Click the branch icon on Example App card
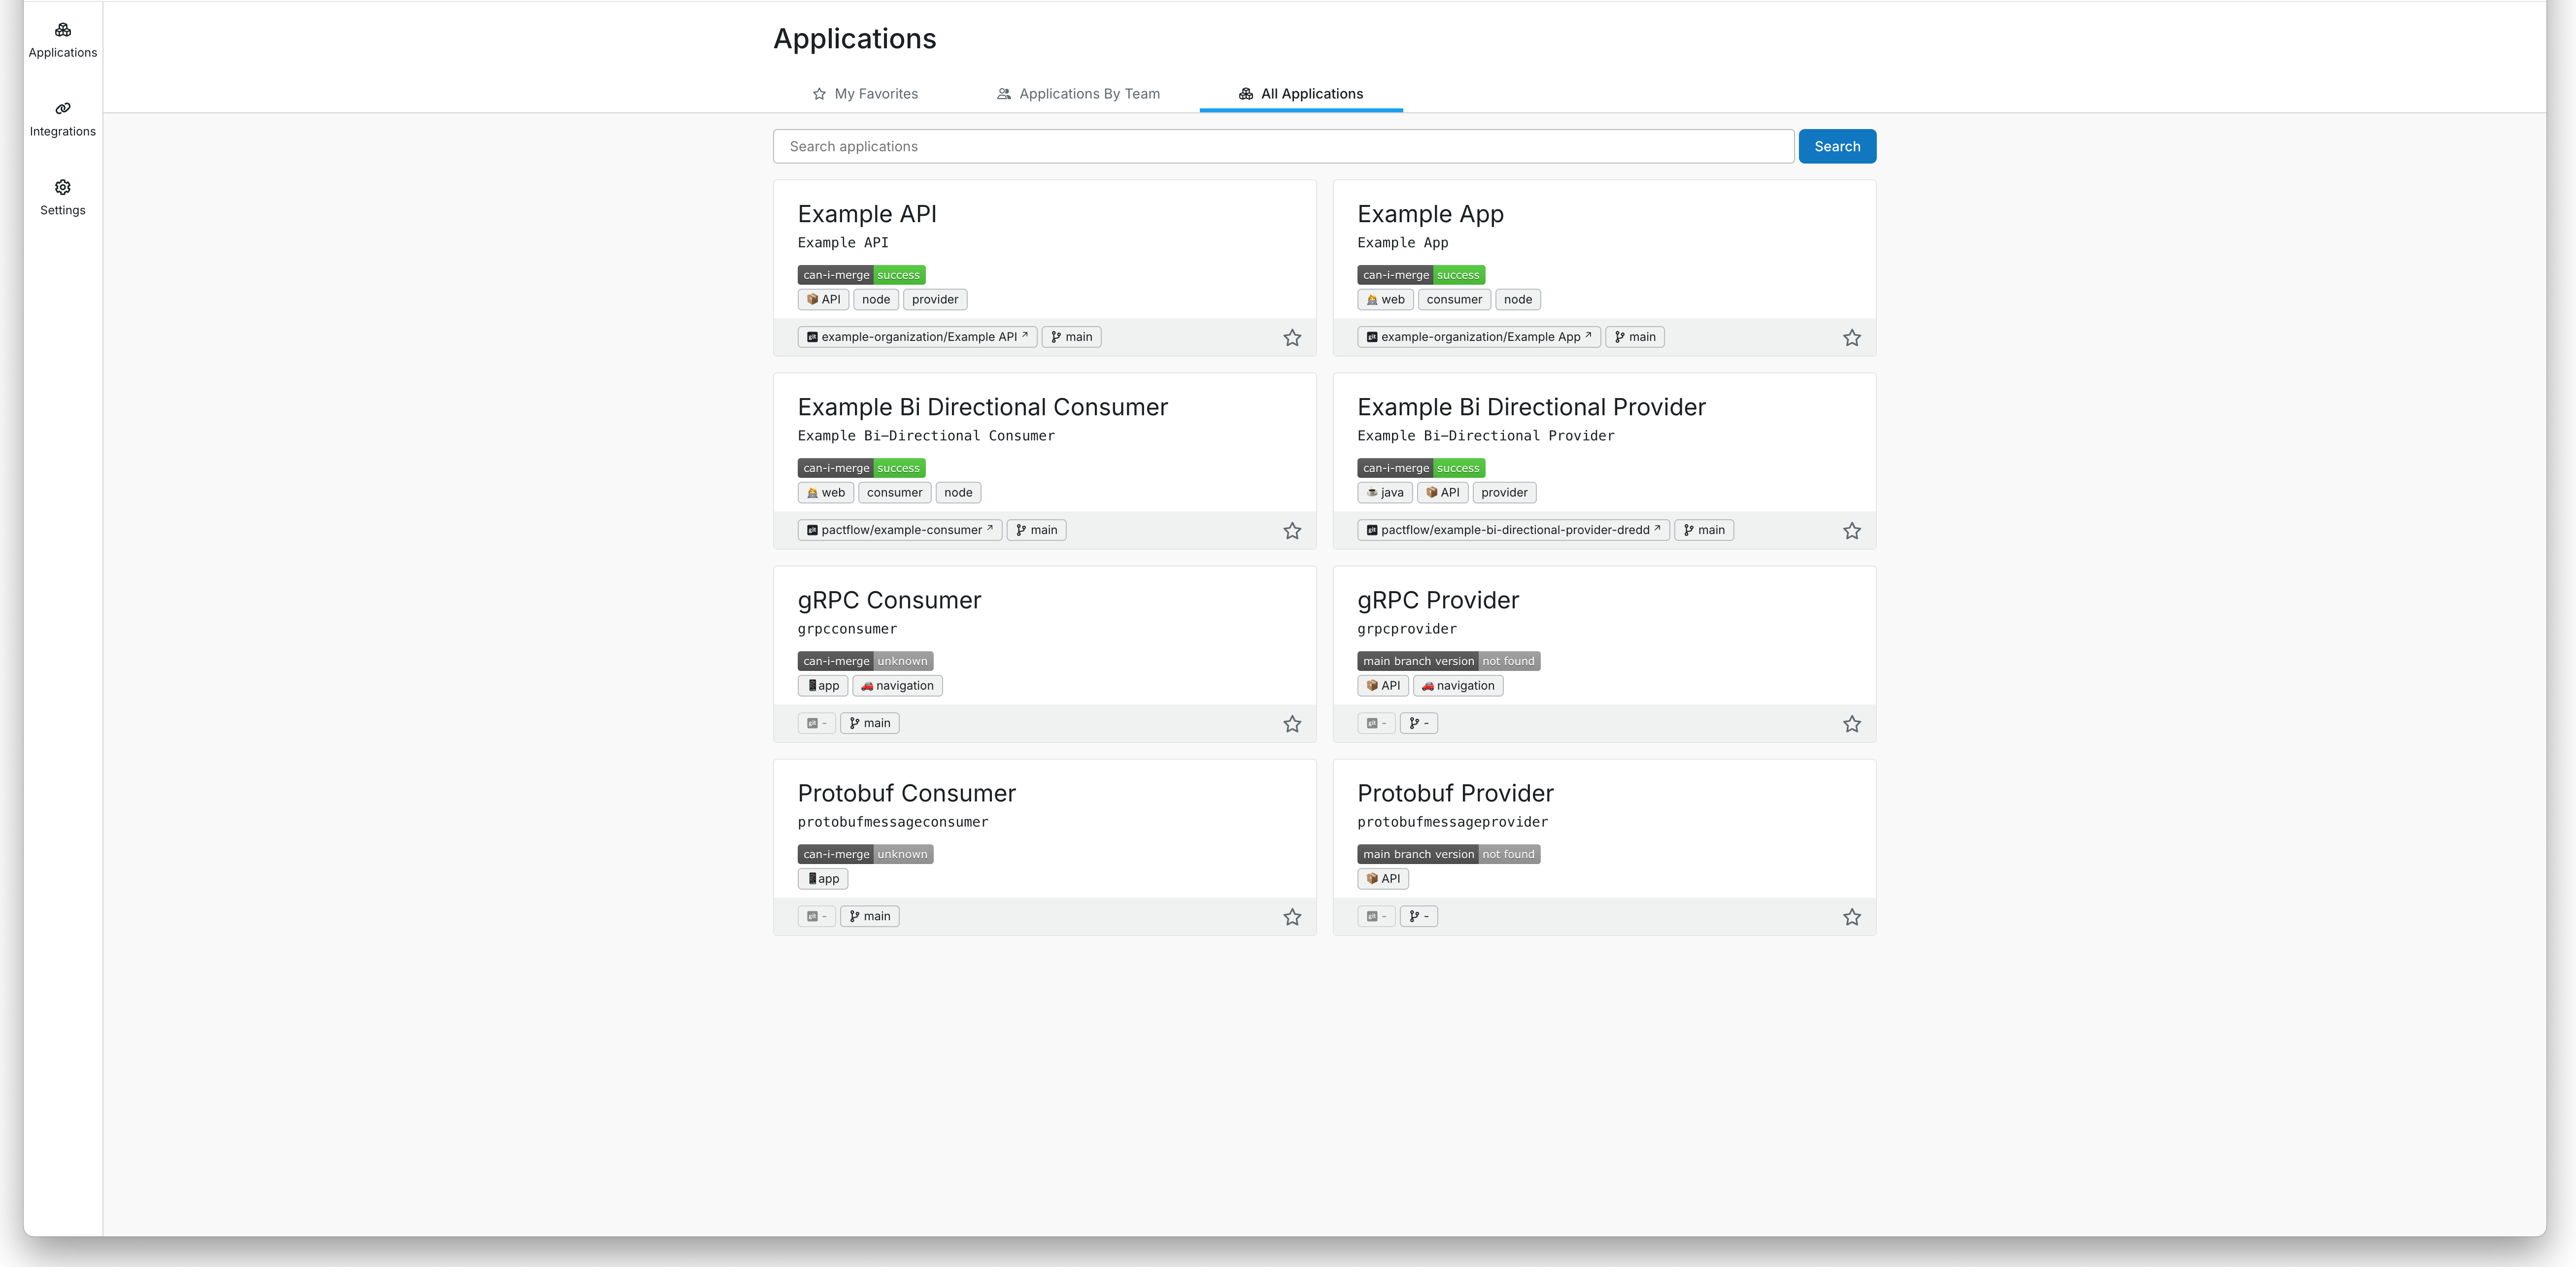The image size is (2576, 1267). (1618, 336)
